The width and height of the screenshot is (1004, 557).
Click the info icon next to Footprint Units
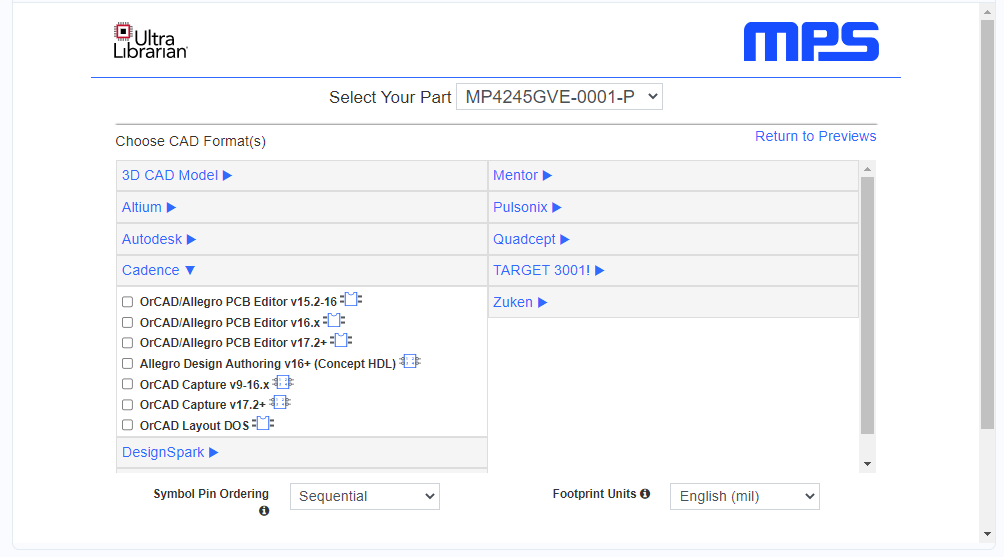pos(645,494)
